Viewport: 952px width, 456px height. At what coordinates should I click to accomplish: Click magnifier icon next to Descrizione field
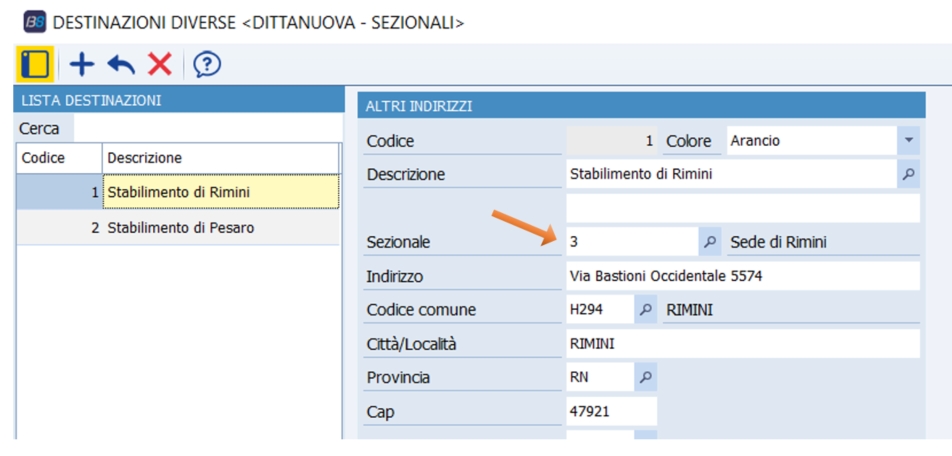pyautogui.click(x=908, y=174)
